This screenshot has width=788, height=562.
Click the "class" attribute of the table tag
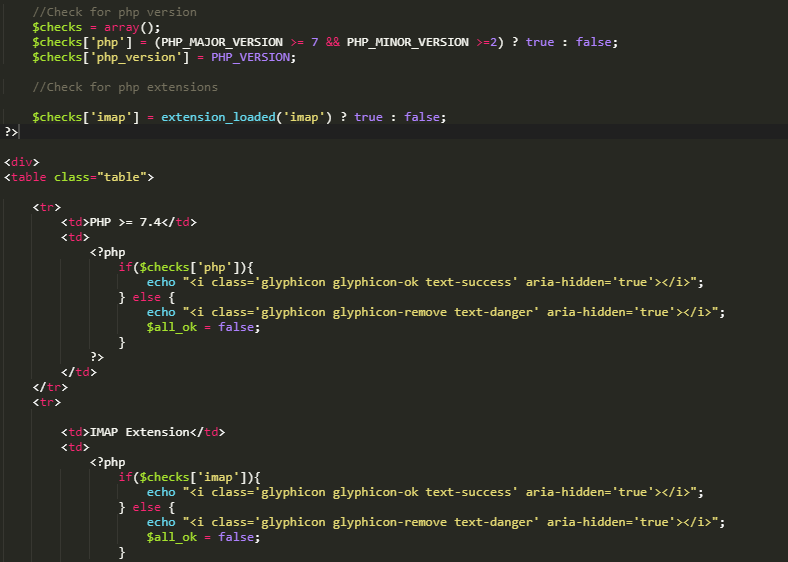click(71, 177)
